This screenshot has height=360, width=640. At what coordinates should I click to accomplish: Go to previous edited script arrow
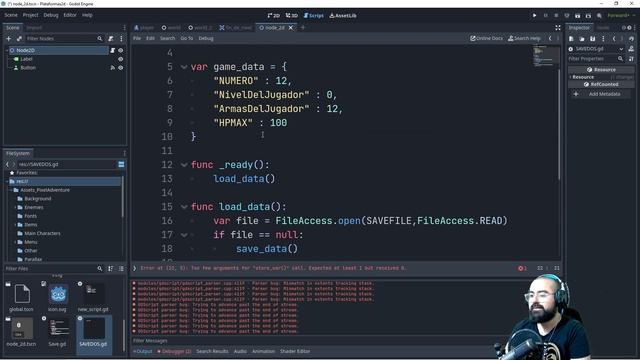550,38
